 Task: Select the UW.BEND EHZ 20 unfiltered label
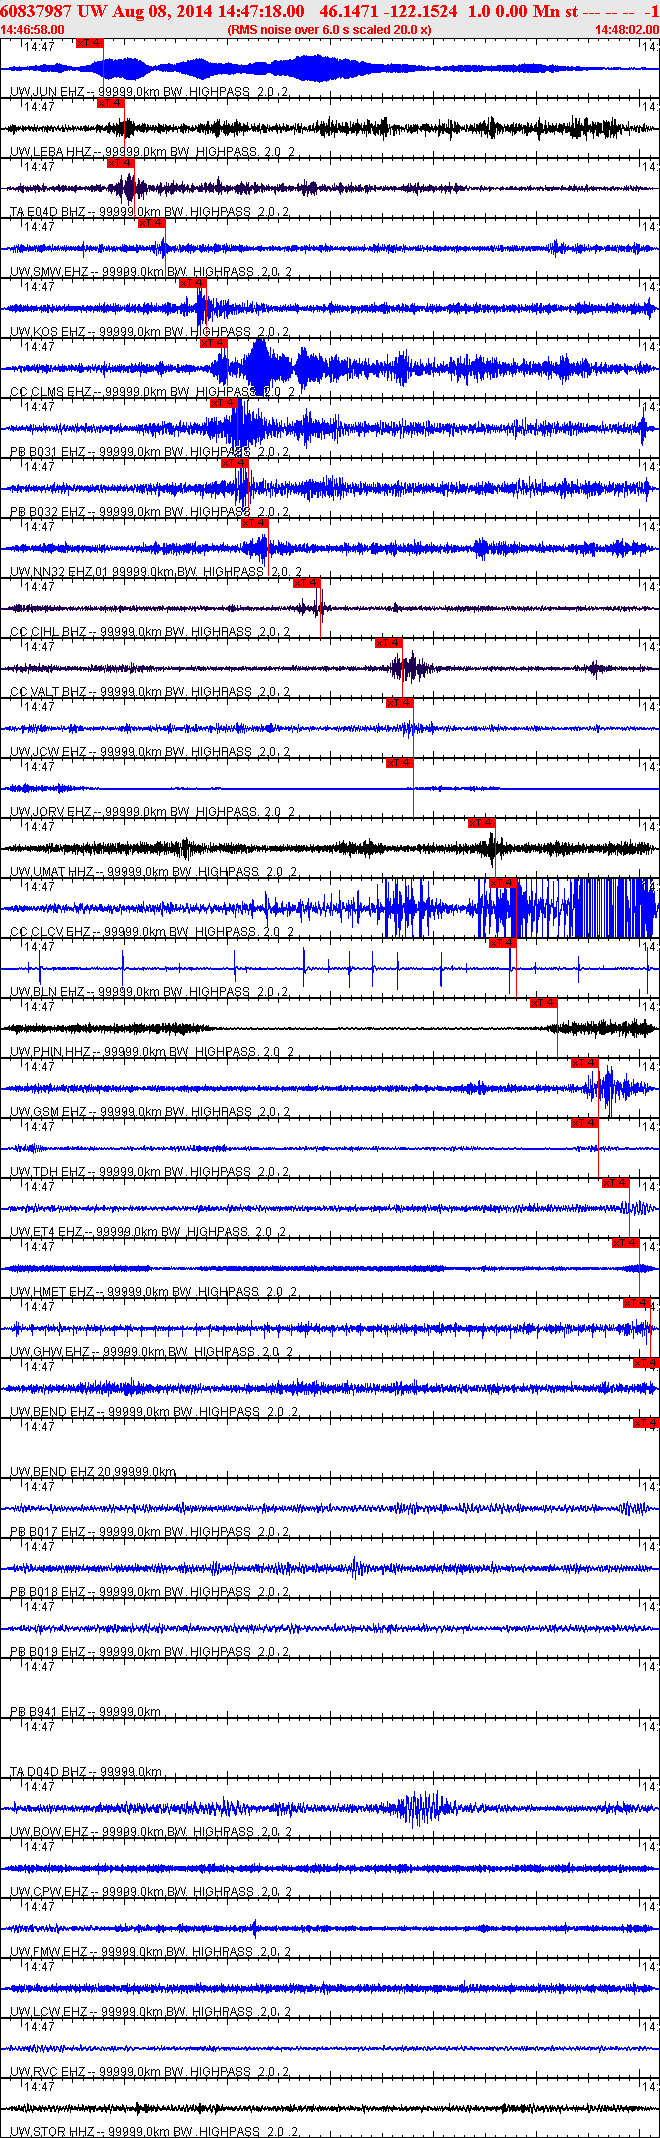(93, 1472)
